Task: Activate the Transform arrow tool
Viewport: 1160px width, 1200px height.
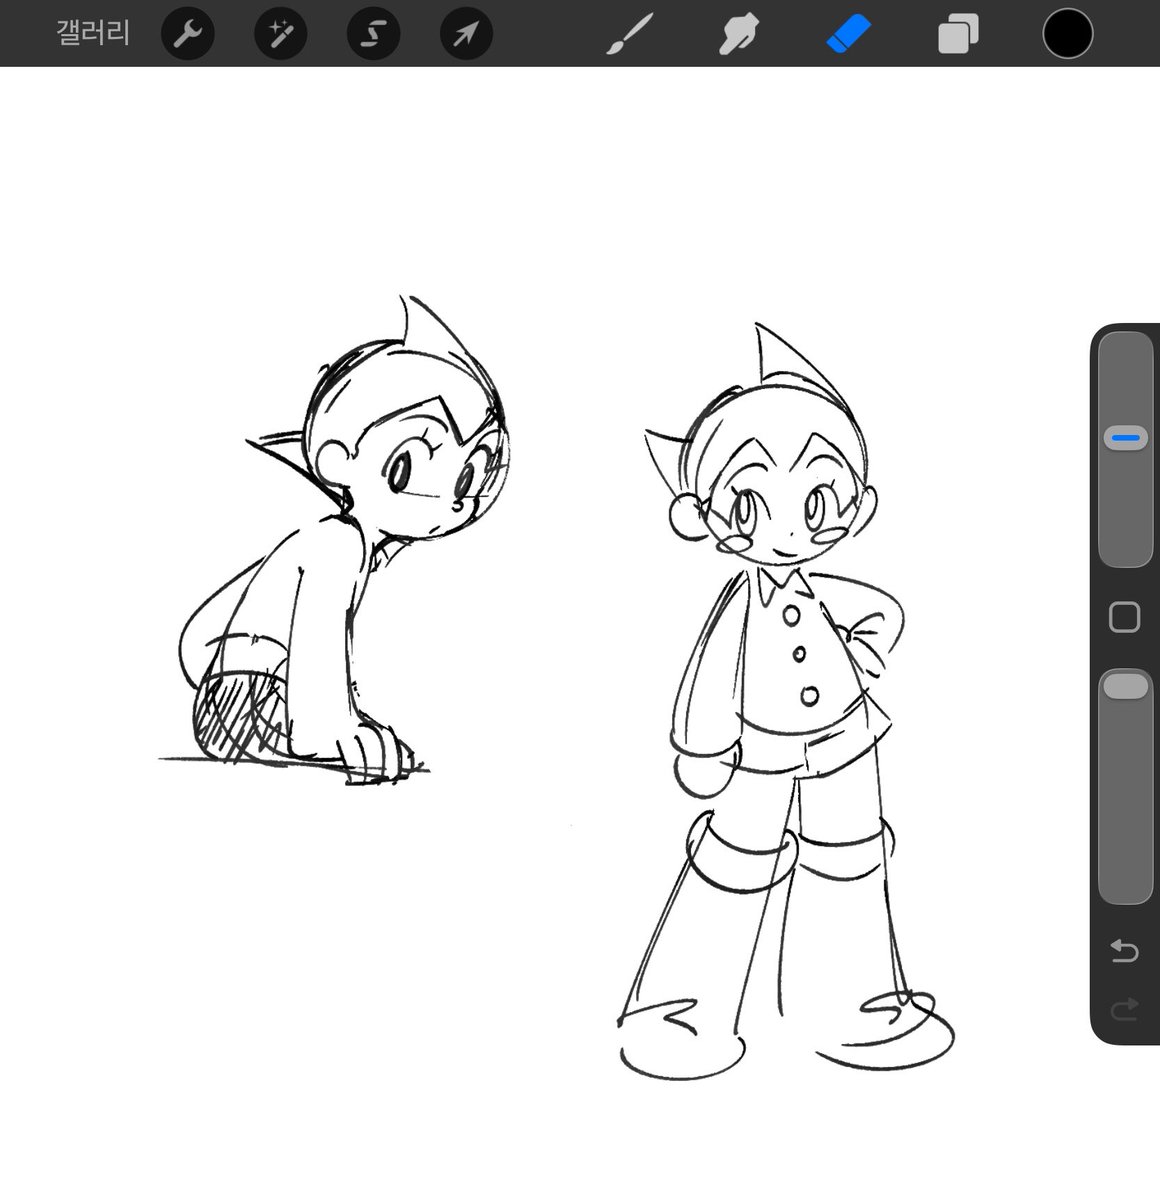Action: (x=466, y=35)
